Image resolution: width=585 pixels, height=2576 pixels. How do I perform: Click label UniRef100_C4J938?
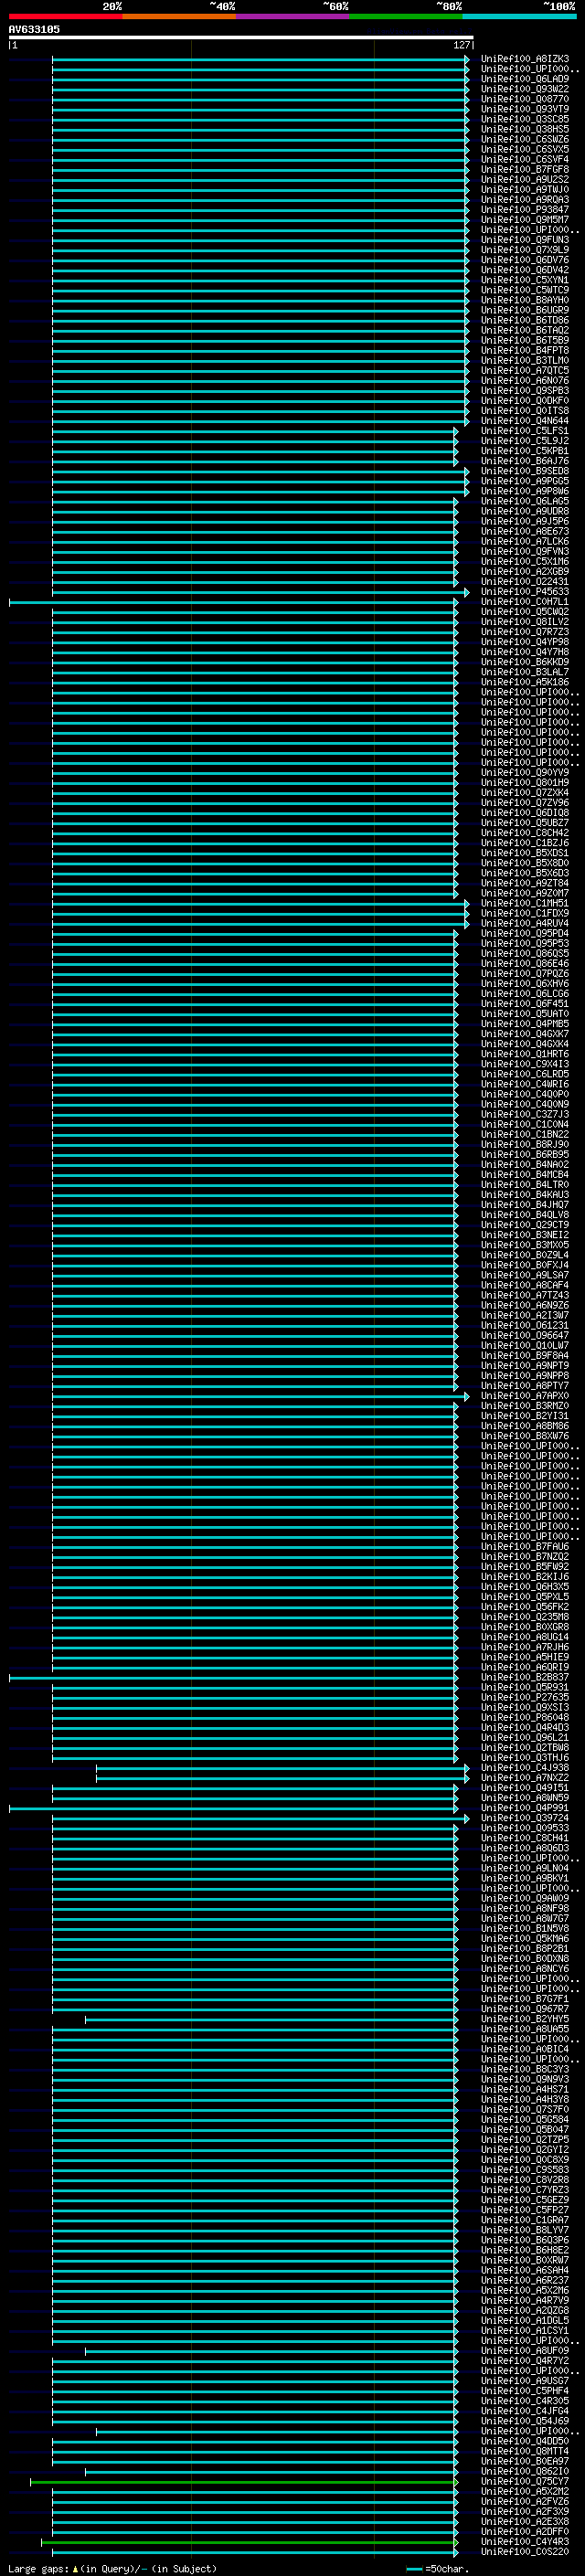click(524, 1767)
